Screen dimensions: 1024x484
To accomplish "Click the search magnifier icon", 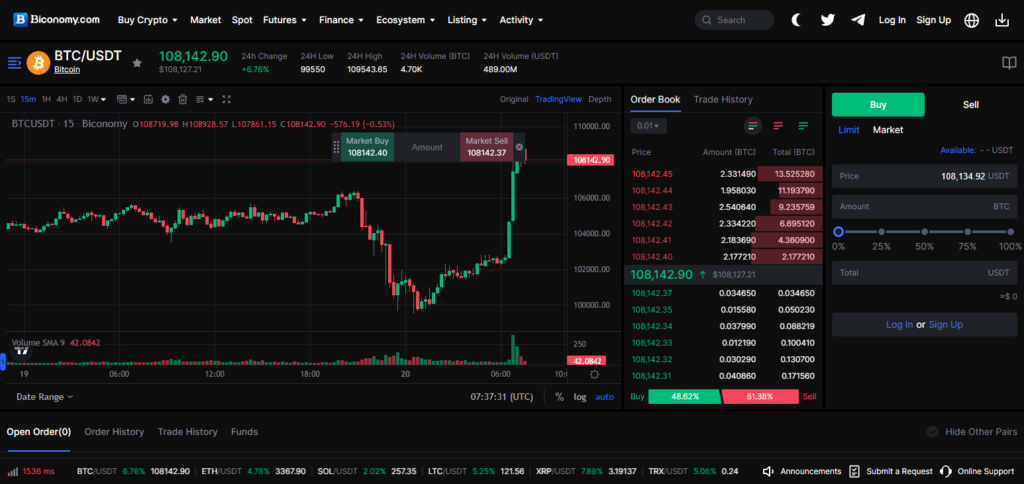I will point(707,20).
